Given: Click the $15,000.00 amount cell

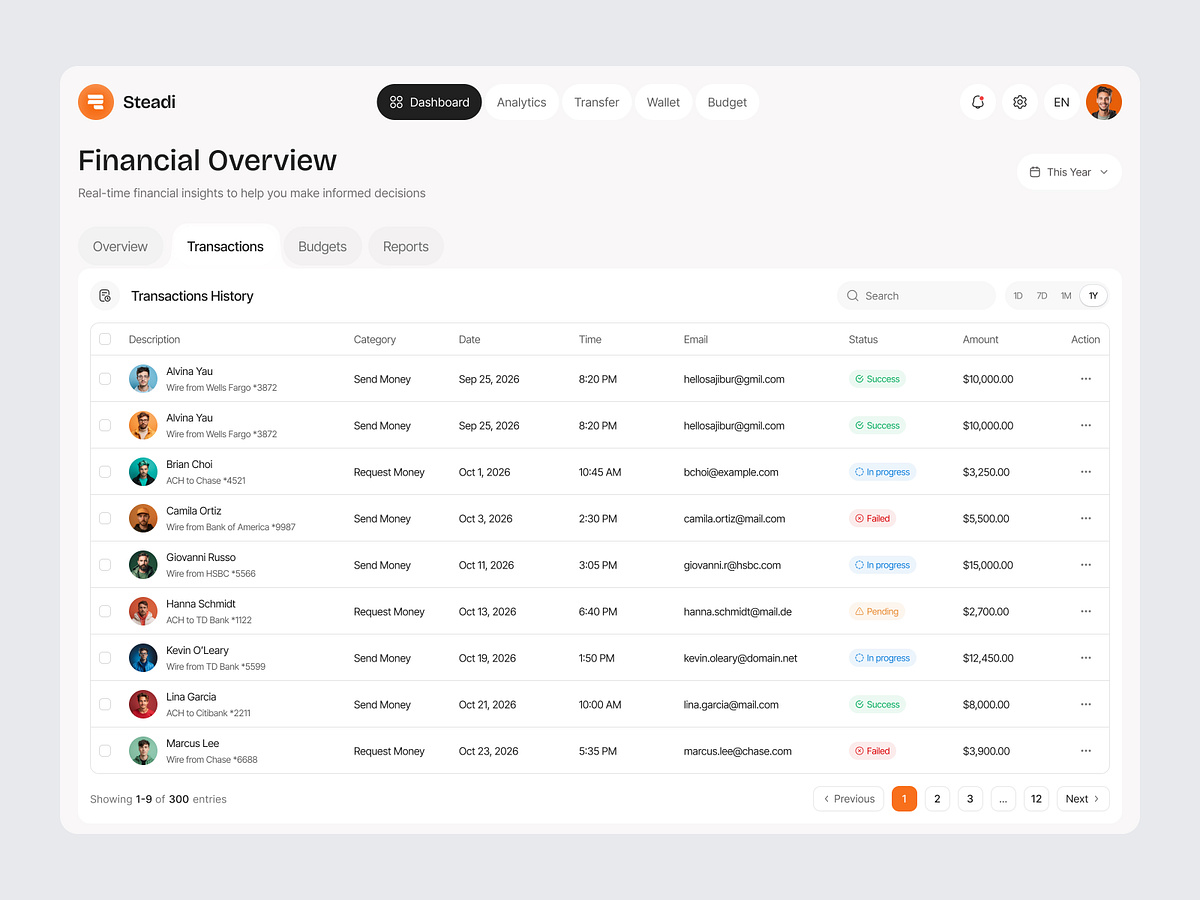Looking at the screenshot, I should 988,565.
